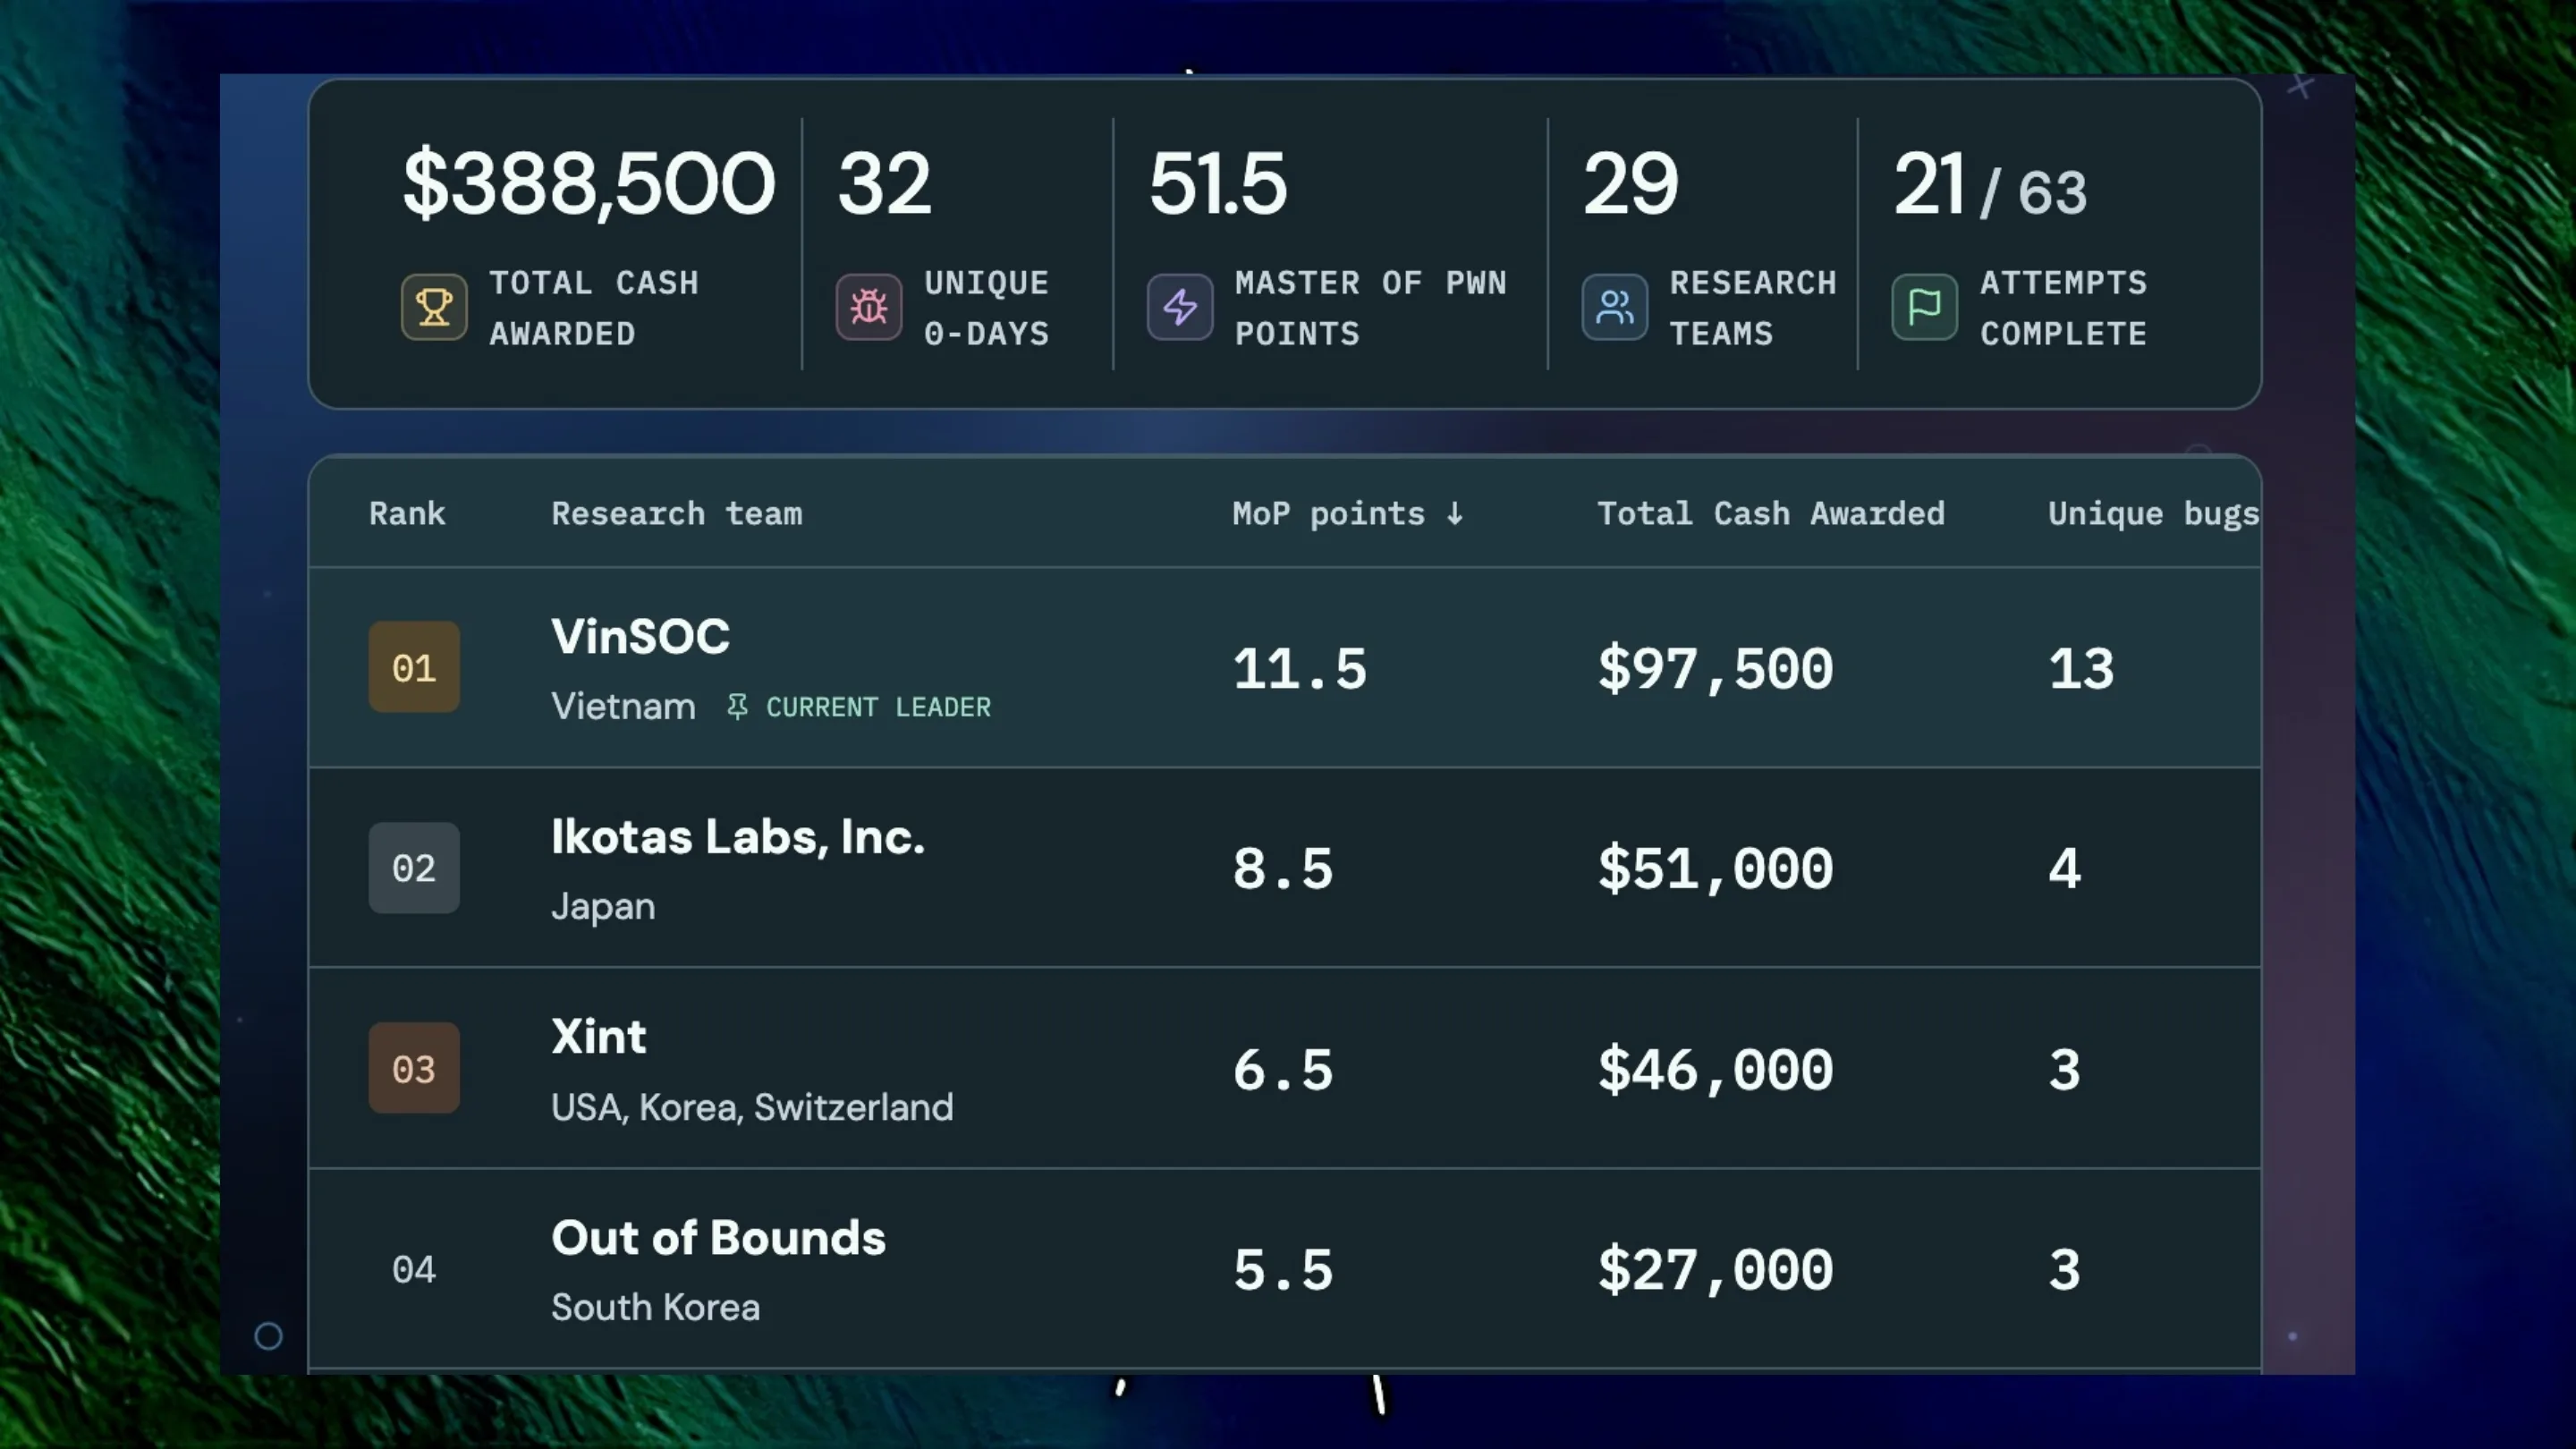Click the lightning bolt Master of Pwn icon
The image size is (2576, 1449).
[x=1180, y=307]
